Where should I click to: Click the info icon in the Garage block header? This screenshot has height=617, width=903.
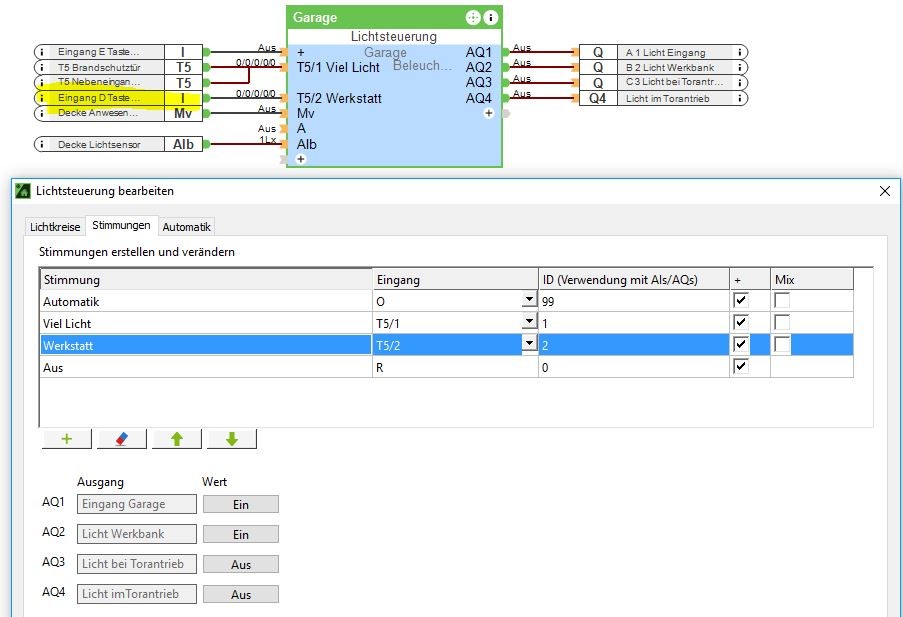point(490,18)
